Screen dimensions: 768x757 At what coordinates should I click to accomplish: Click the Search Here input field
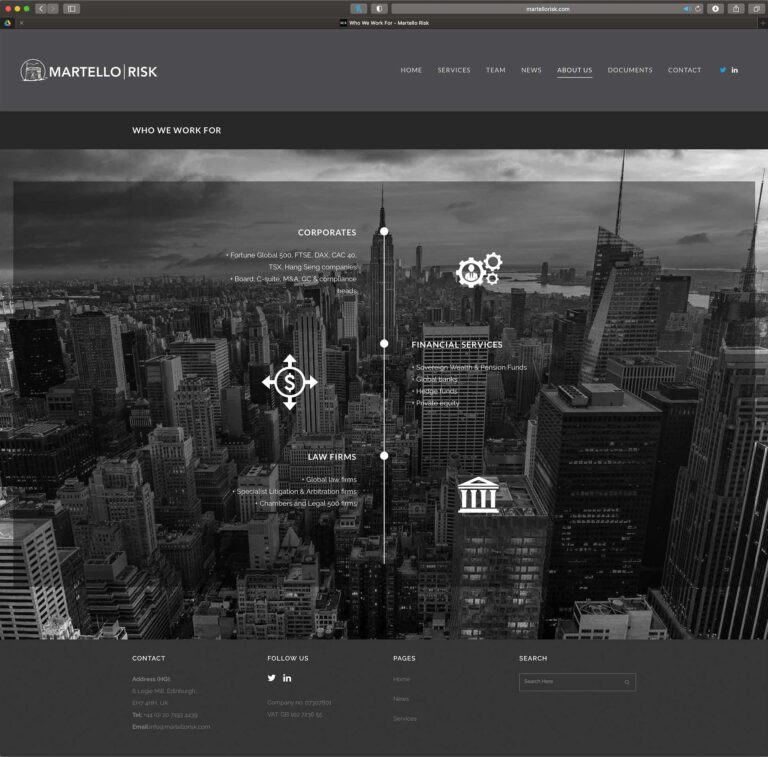pos(570,682)
